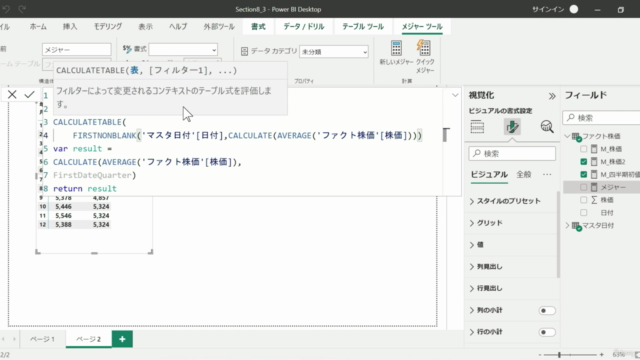
Task: Click the zoom-out minus icon in status bar
Action: point(540,355)
